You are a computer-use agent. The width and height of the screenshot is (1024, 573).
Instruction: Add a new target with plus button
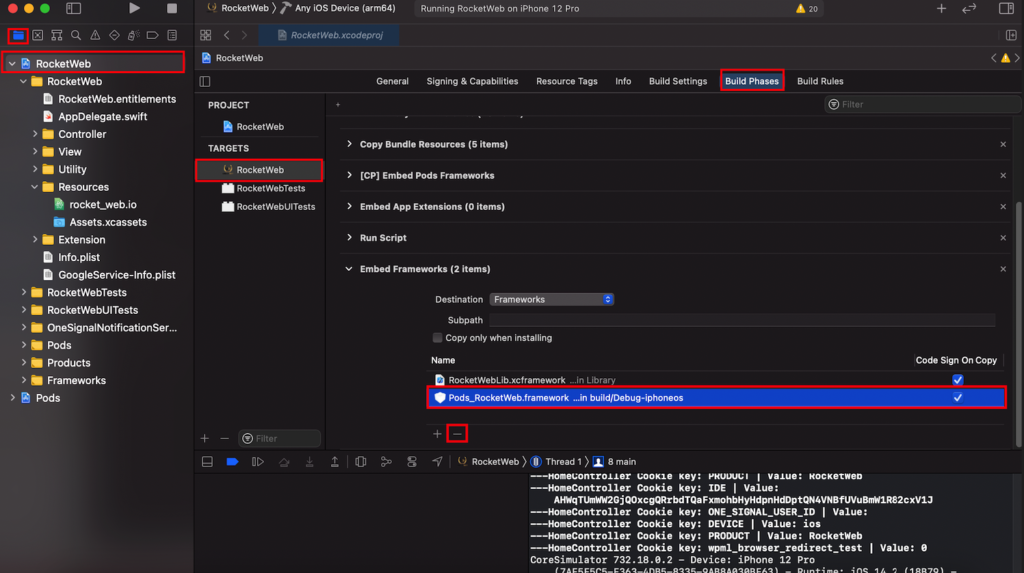205,438
